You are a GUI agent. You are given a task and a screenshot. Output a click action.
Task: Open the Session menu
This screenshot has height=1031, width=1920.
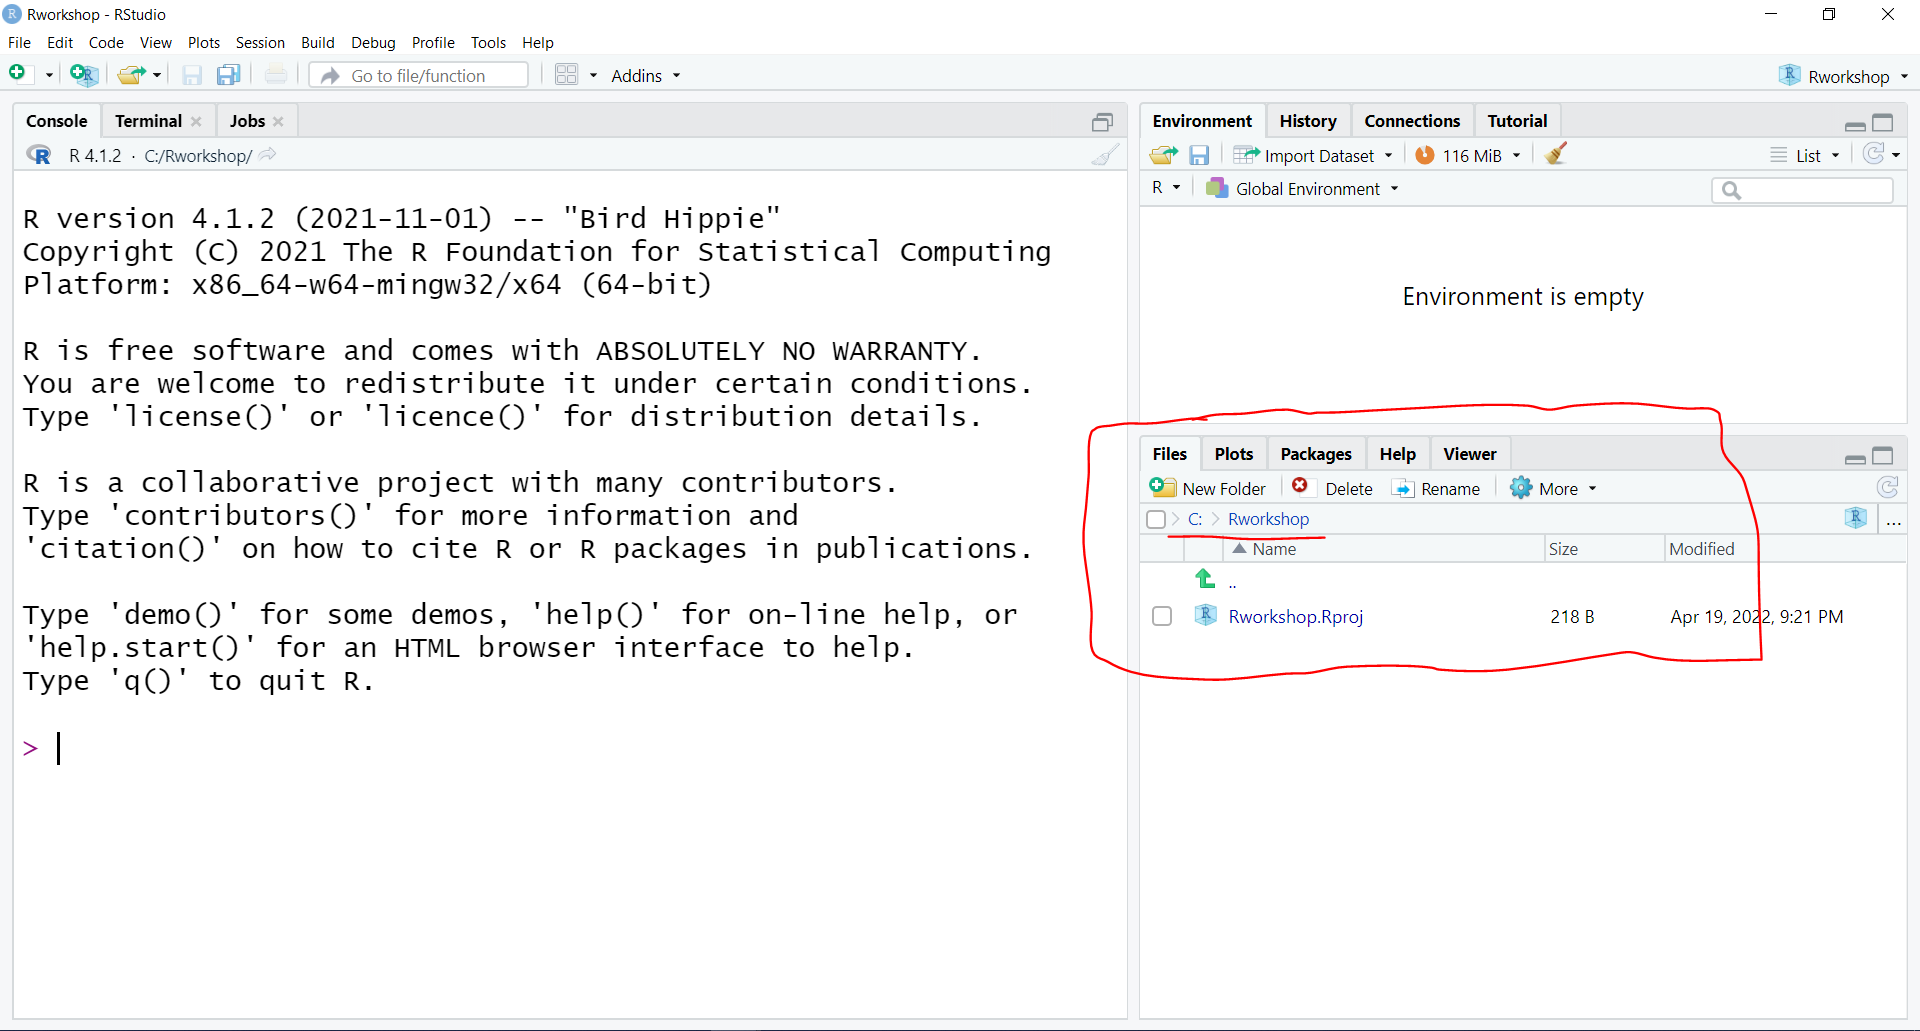(260, 42)
